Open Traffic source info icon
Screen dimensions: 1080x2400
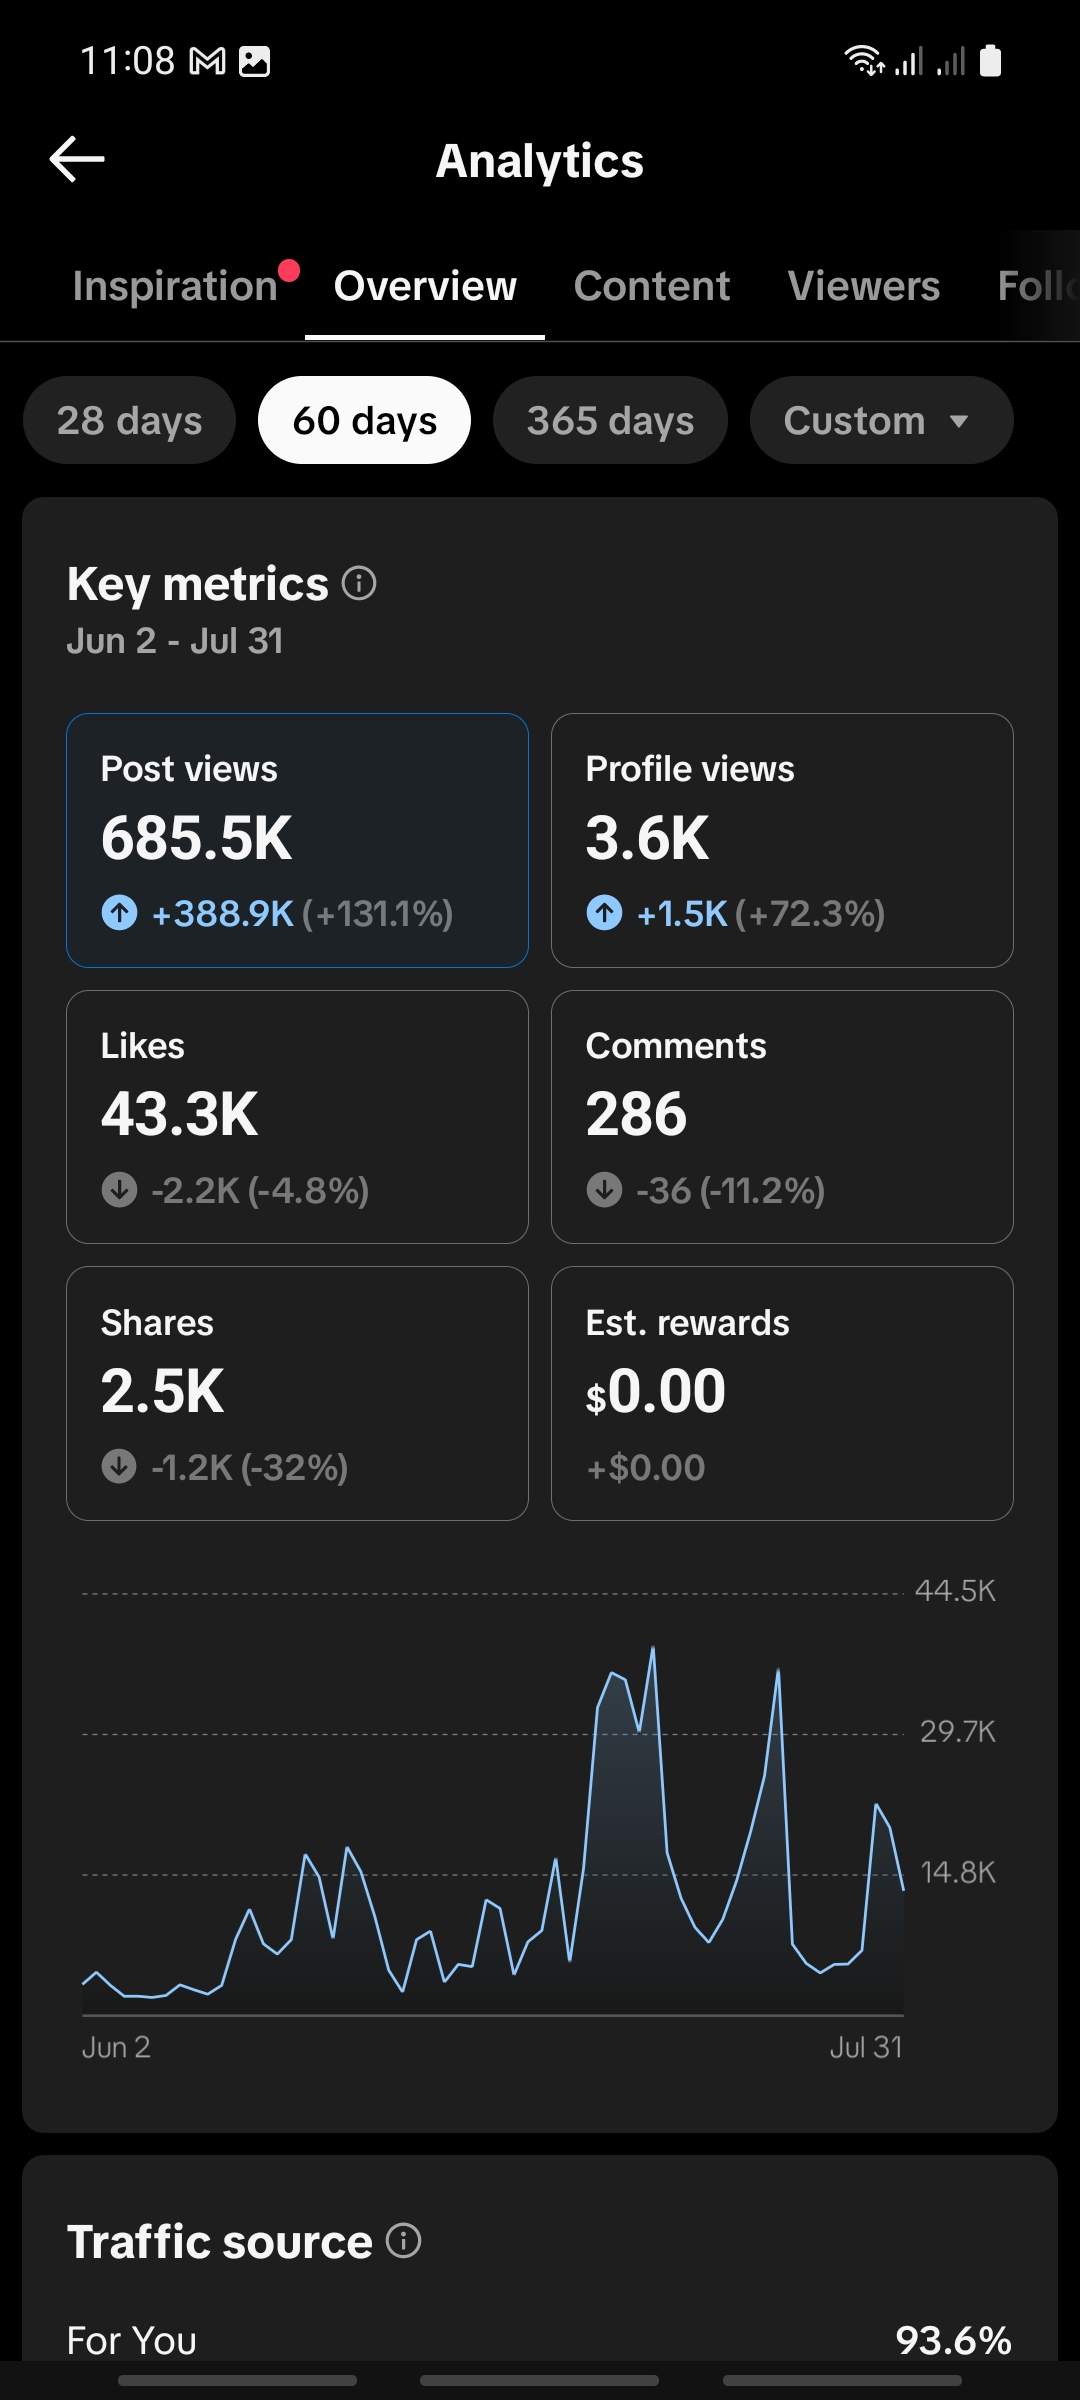[404, 2241]
